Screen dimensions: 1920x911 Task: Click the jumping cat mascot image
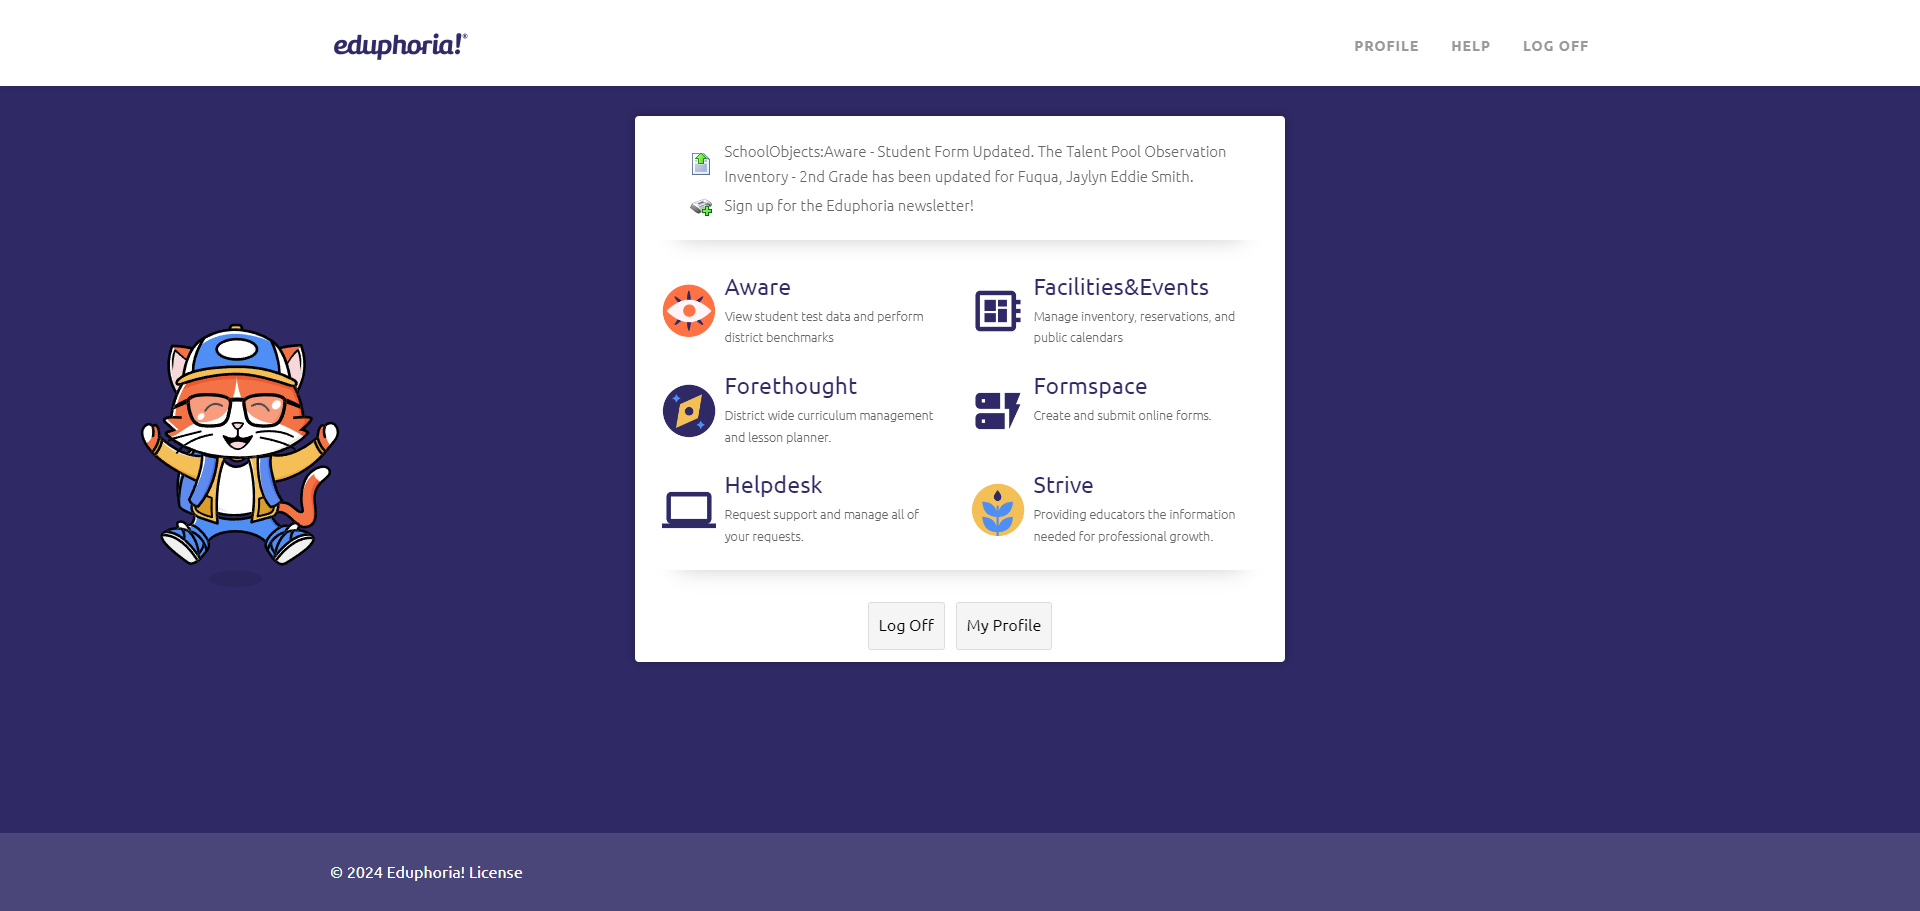click(x=238, y=447)
